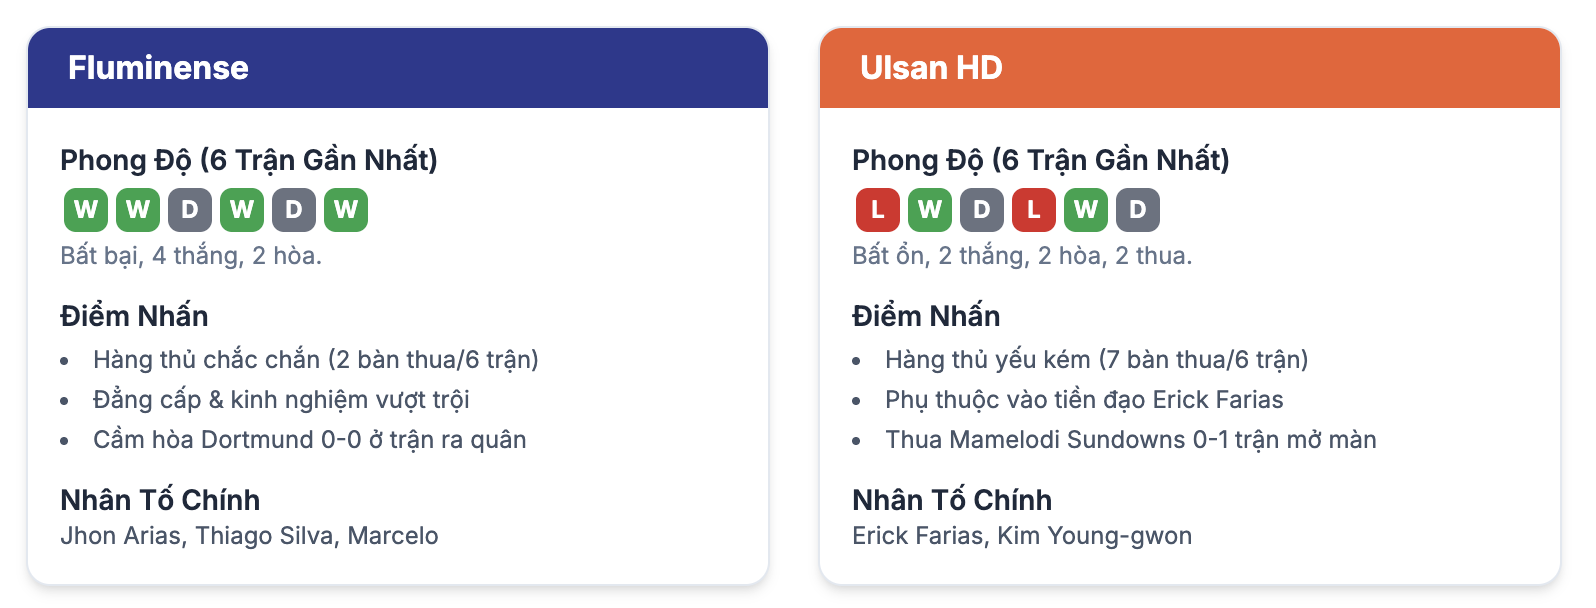Screen dimensions: 1596x608
Task: Select Fluminense's 'Phong Độ' section heading
Action: pyautogui.click(x=249, y=160)
